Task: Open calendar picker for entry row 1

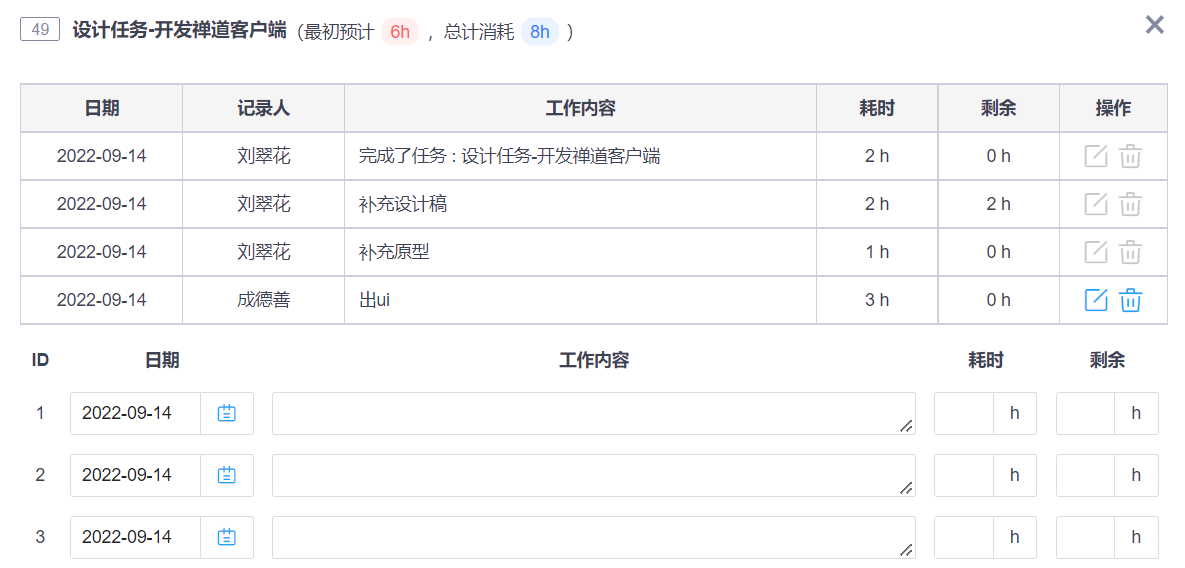Action: point(227,413)
